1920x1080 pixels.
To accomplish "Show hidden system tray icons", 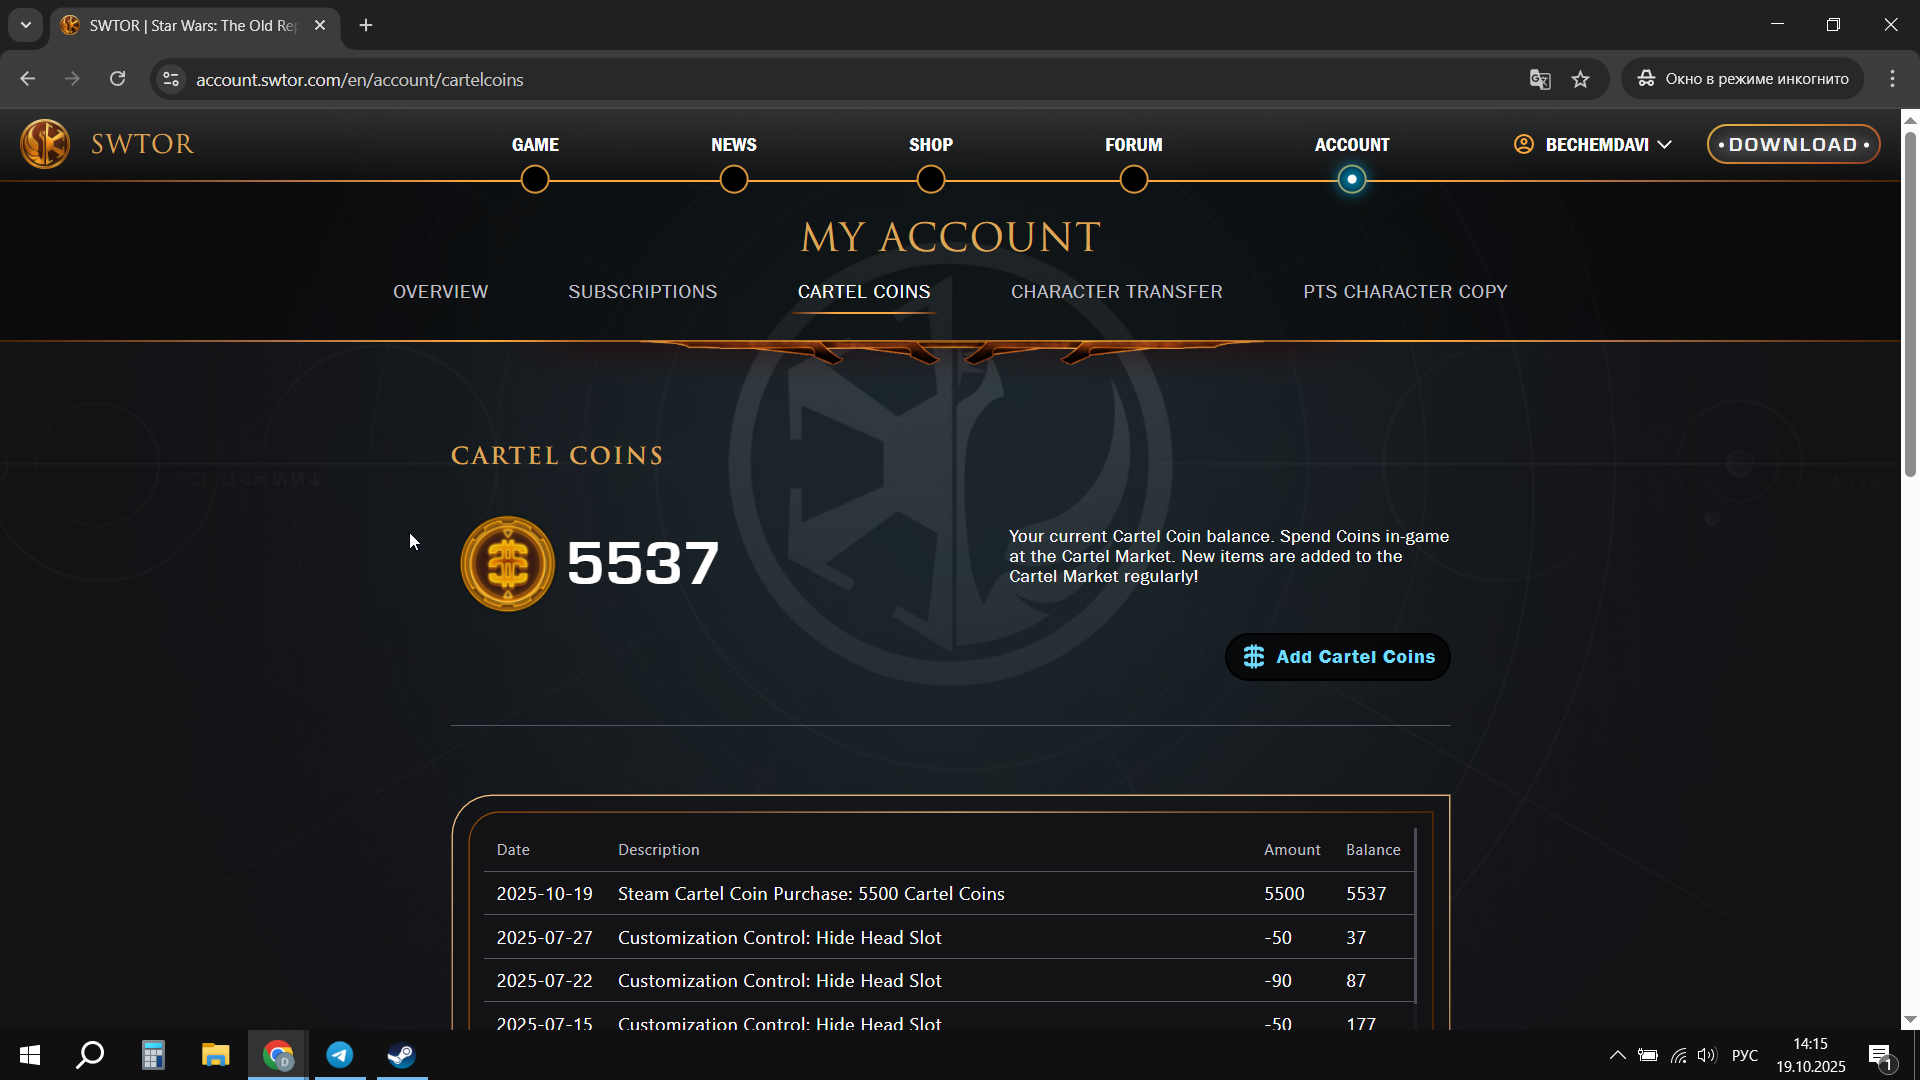I will [1617, 1055].
